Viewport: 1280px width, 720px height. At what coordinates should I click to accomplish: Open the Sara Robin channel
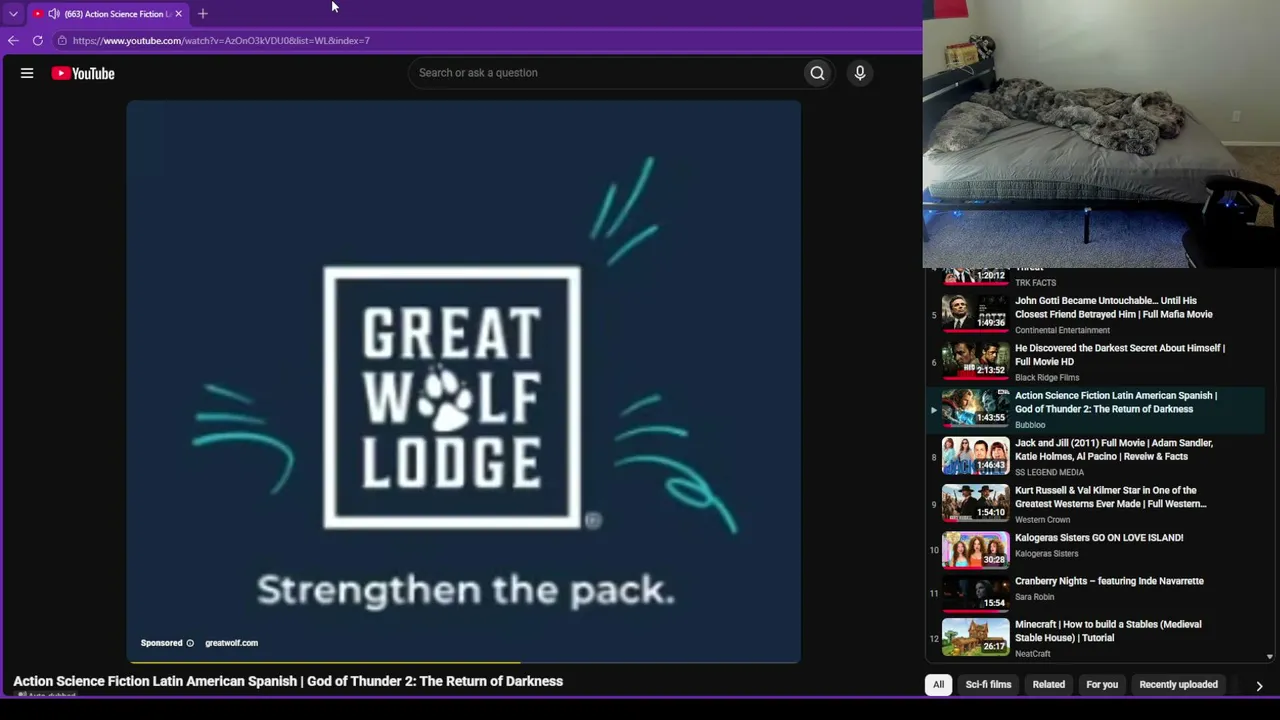(x=1035, y=597)
